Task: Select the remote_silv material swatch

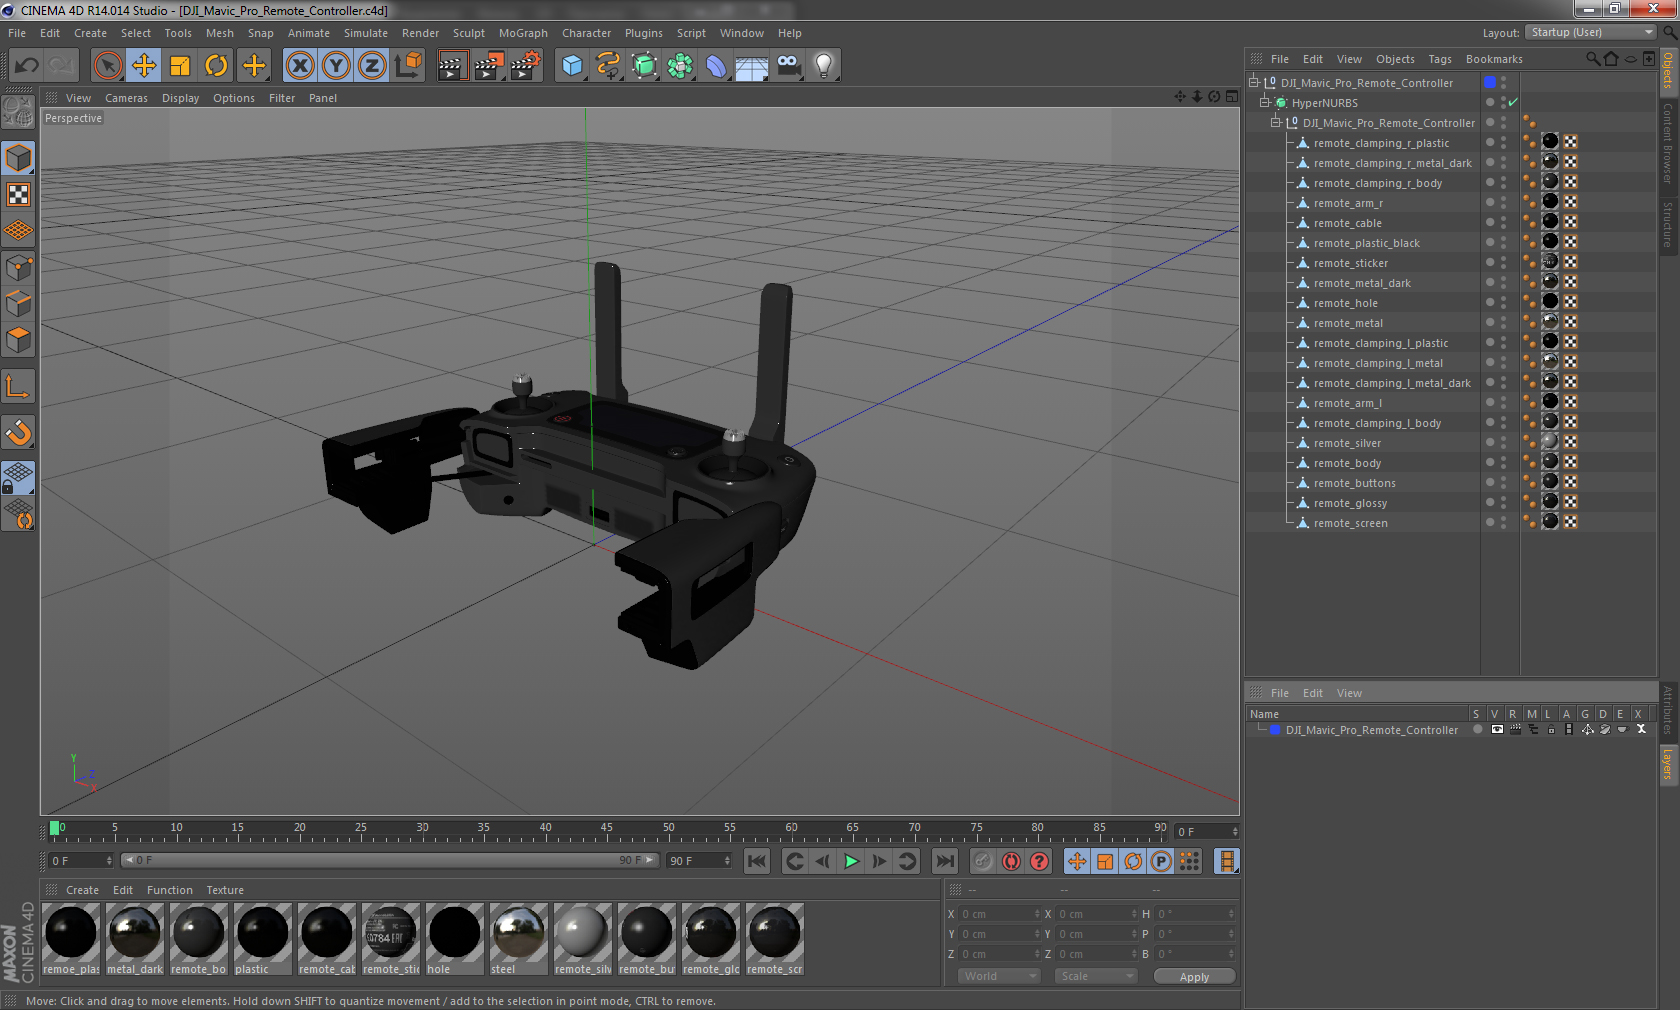Action: tap(583, 939)
